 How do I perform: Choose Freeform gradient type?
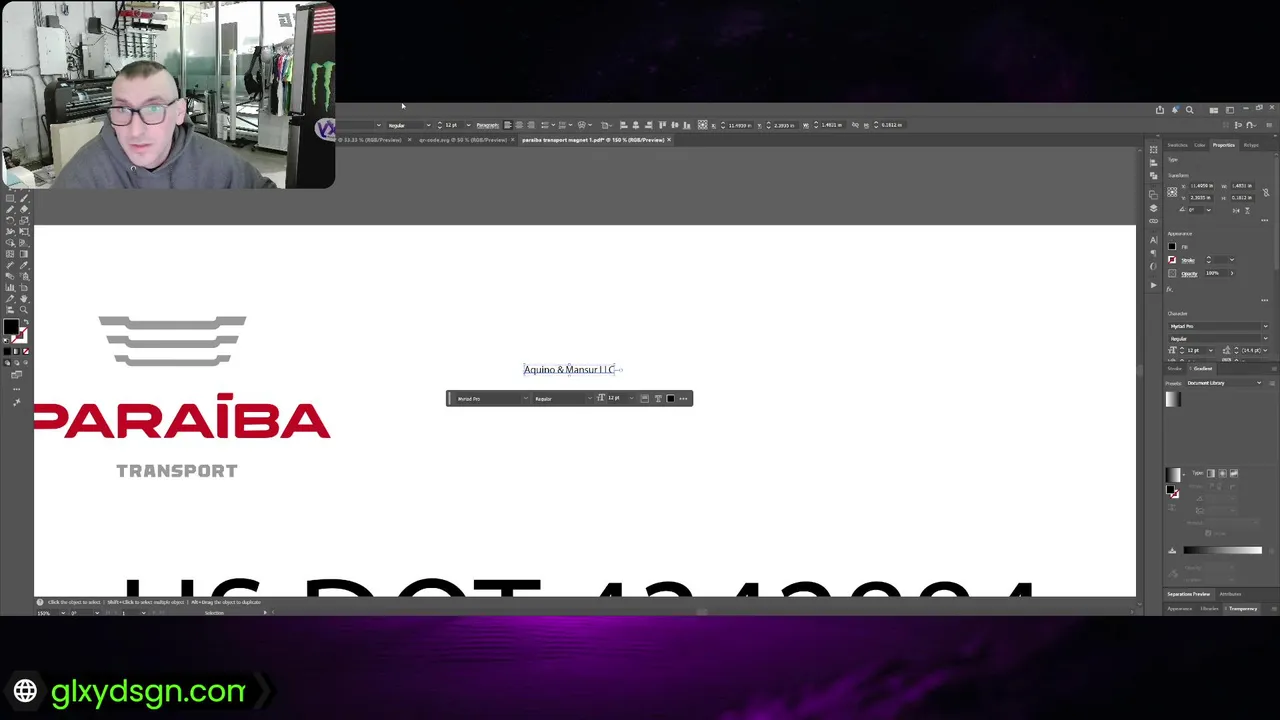click(1234, 473)
